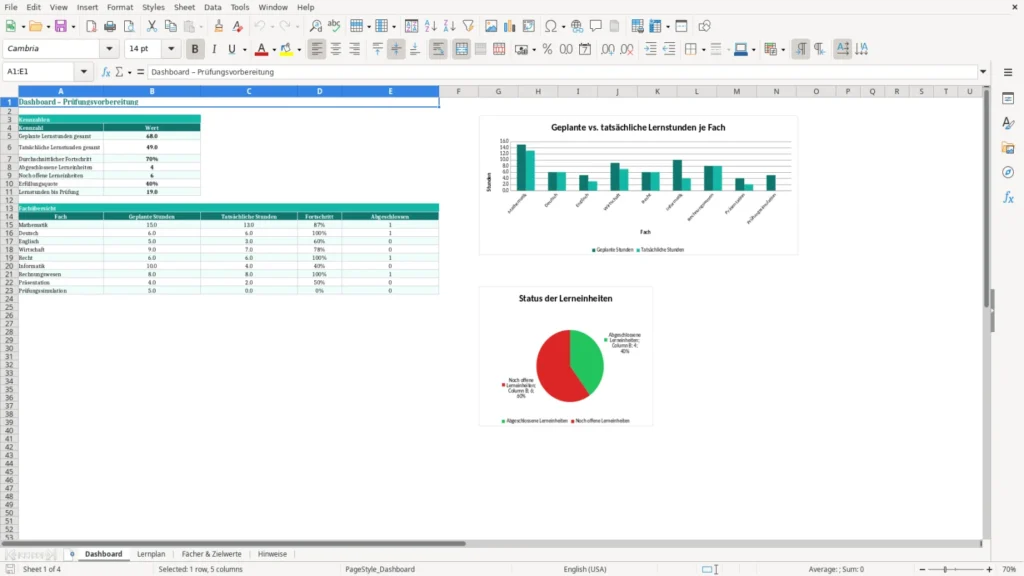Toggle Underline formatting
This screenshot has height=576, width=1024.
(231, 49)
